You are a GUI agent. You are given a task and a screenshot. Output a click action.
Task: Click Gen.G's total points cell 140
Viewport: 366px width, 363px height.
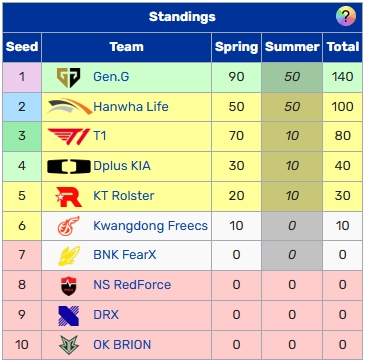pos(343,77)
